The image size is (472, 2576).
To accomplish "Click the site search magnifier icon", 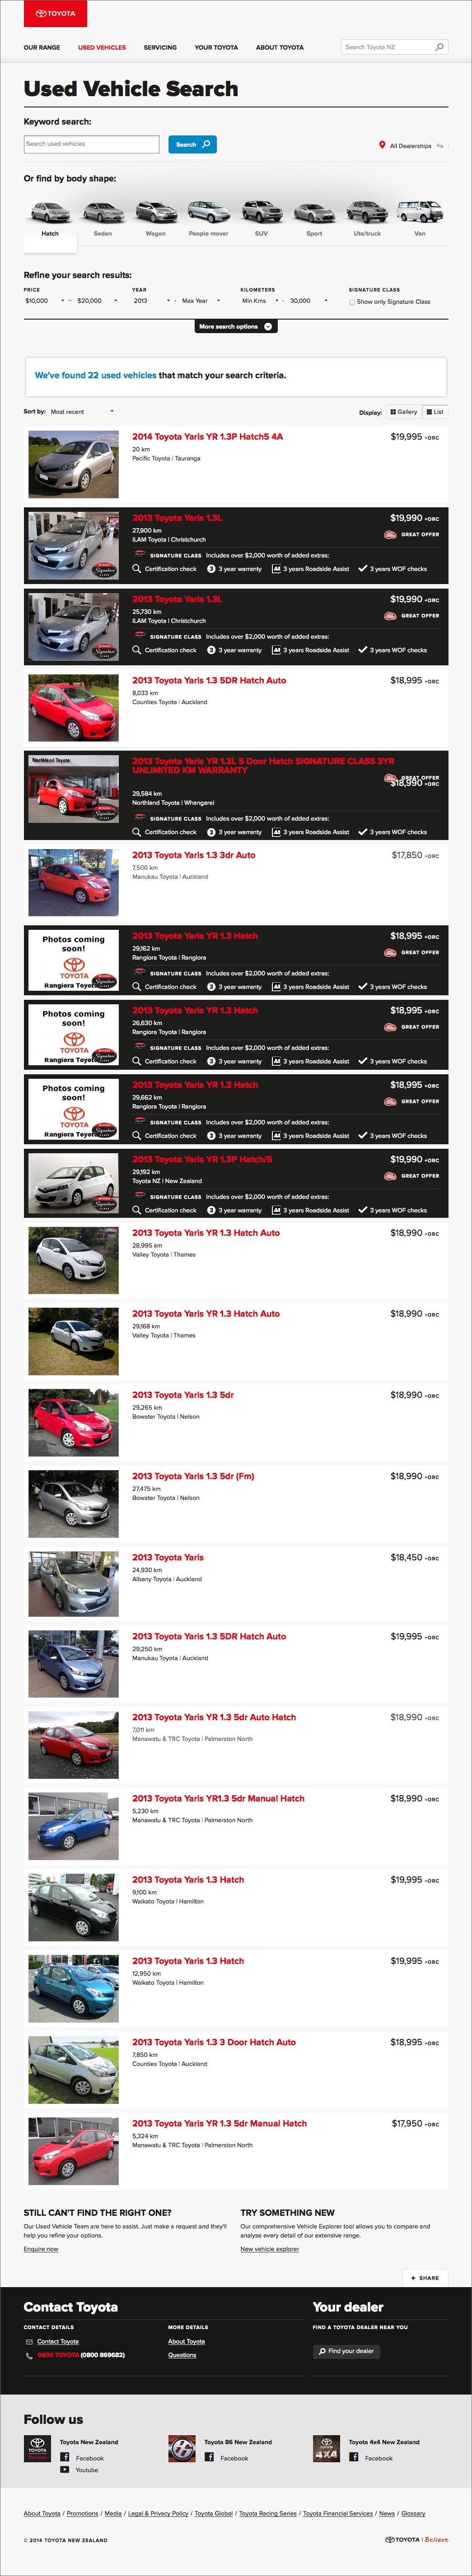I will (439, 47).
